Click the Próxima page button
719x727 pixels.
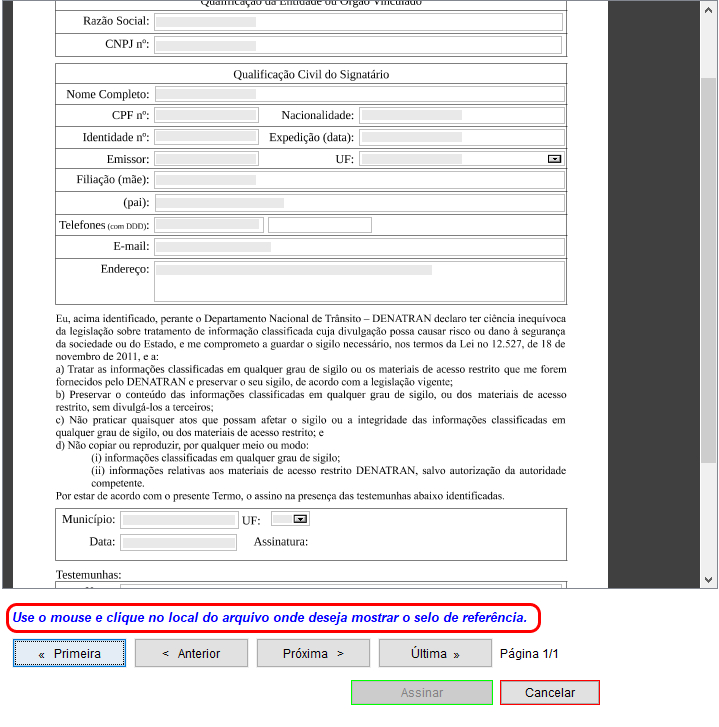tap(313, 653)
